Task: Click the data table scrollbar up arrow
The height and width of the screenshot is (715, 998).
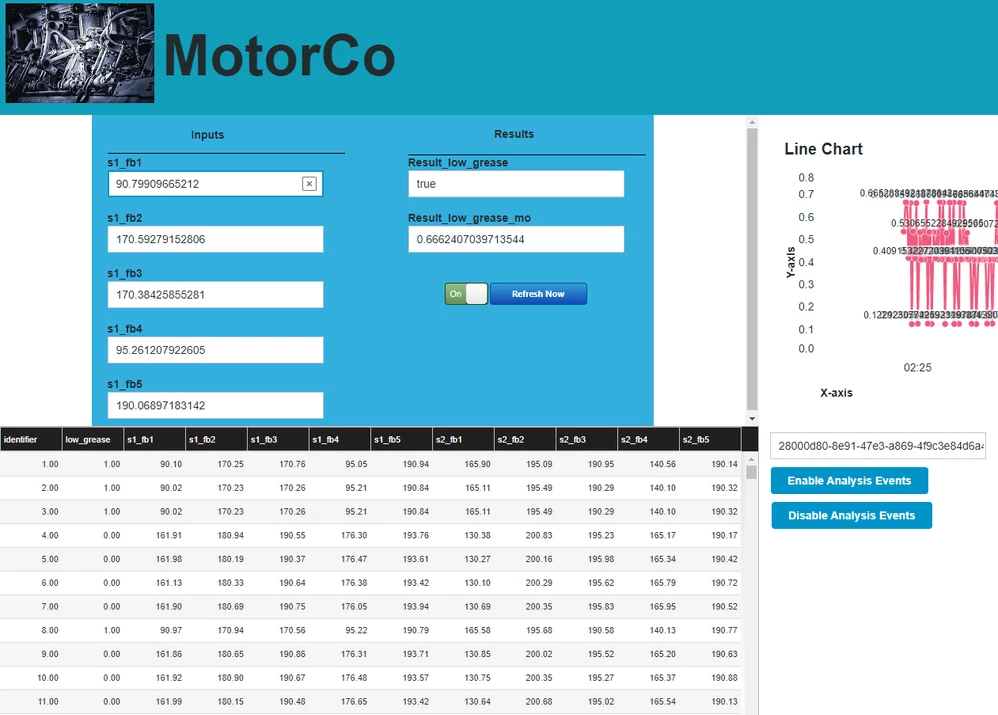Action: 751,459
